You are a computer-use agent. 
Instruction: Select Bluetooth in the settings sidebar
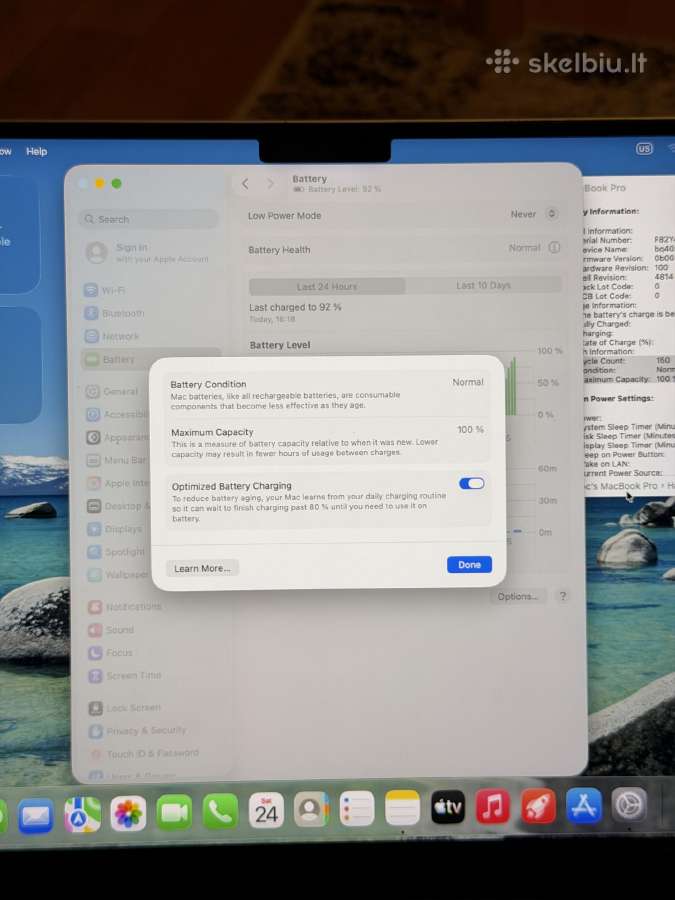click(114, 313)
